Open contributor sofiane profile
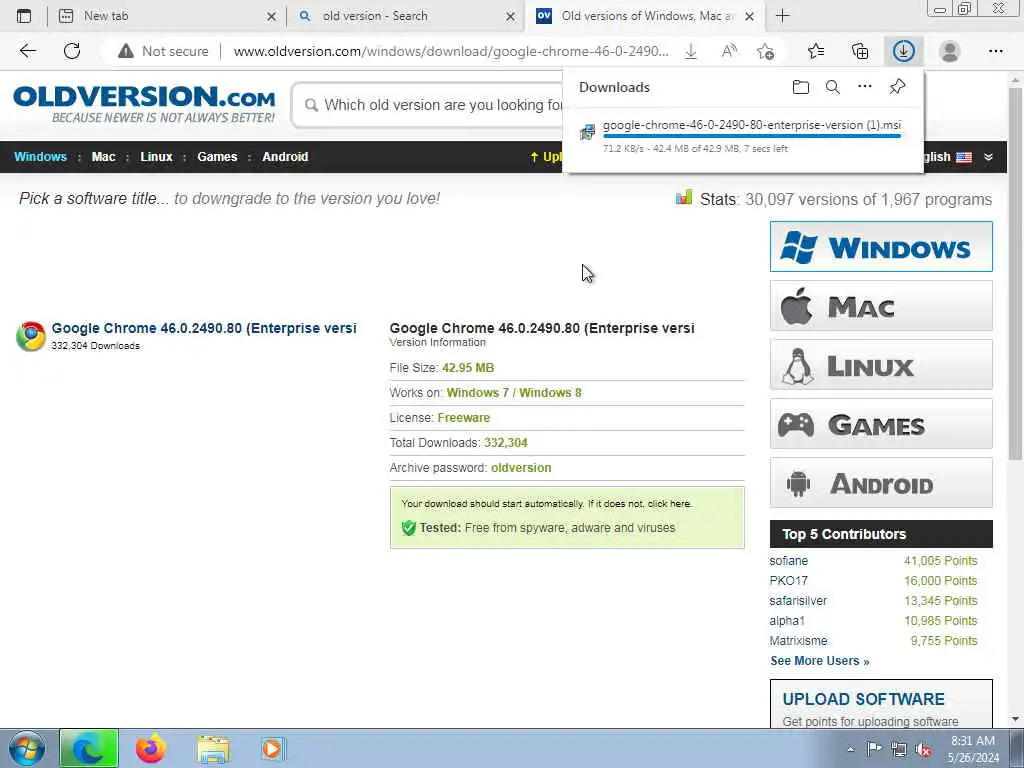The height and width of the screenshot is (768, 1024). pos(788,561)
